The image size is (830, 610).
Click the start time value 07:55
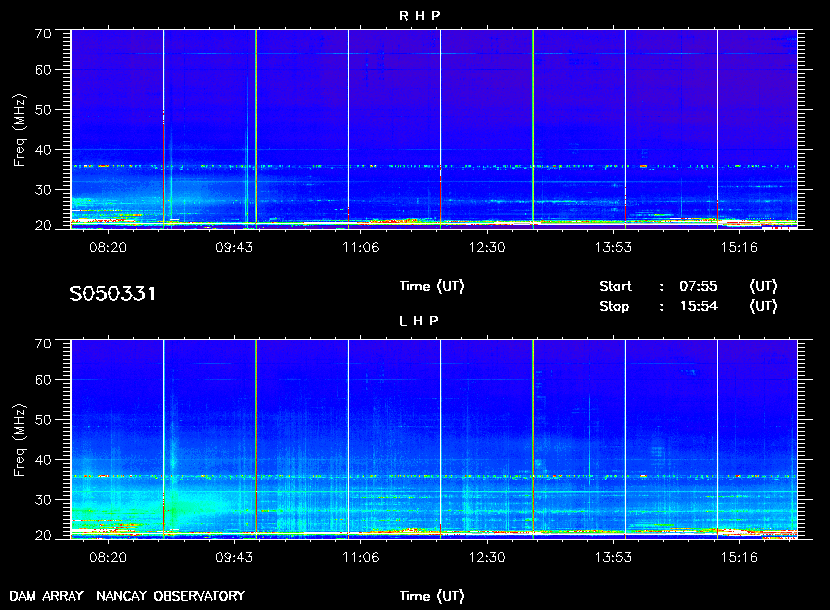[698, 286]
